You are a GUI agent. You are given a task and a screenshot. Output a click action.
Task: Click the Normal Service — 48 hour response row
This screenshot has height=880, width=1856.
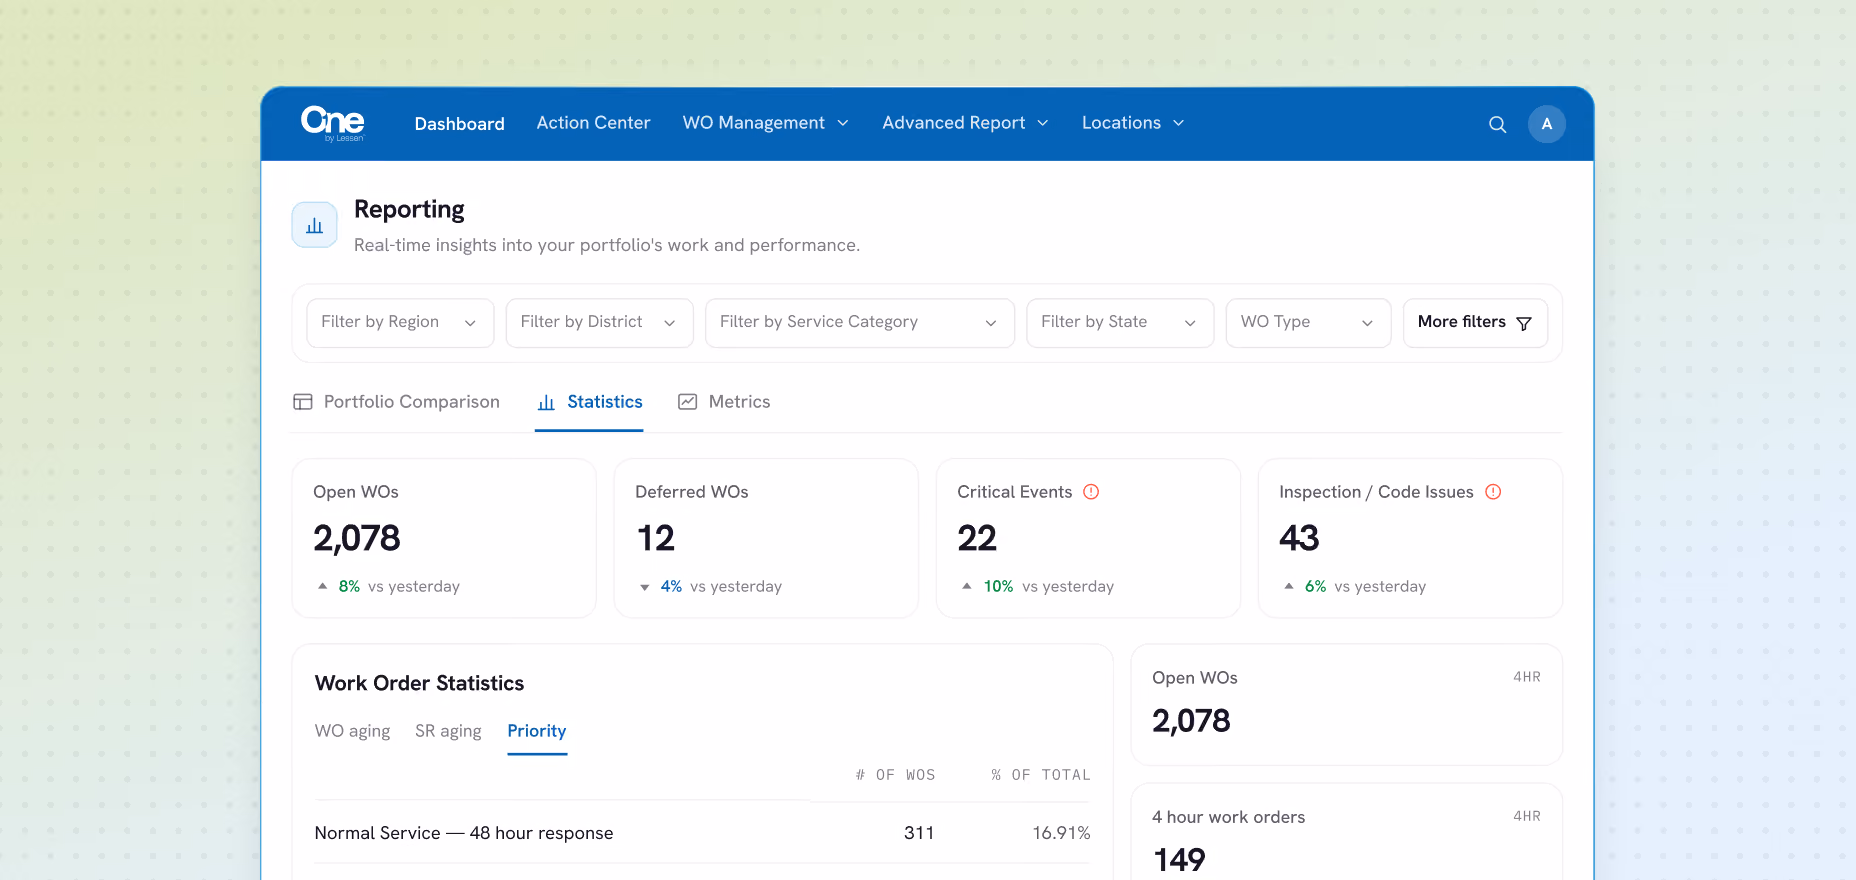point(702,833)
